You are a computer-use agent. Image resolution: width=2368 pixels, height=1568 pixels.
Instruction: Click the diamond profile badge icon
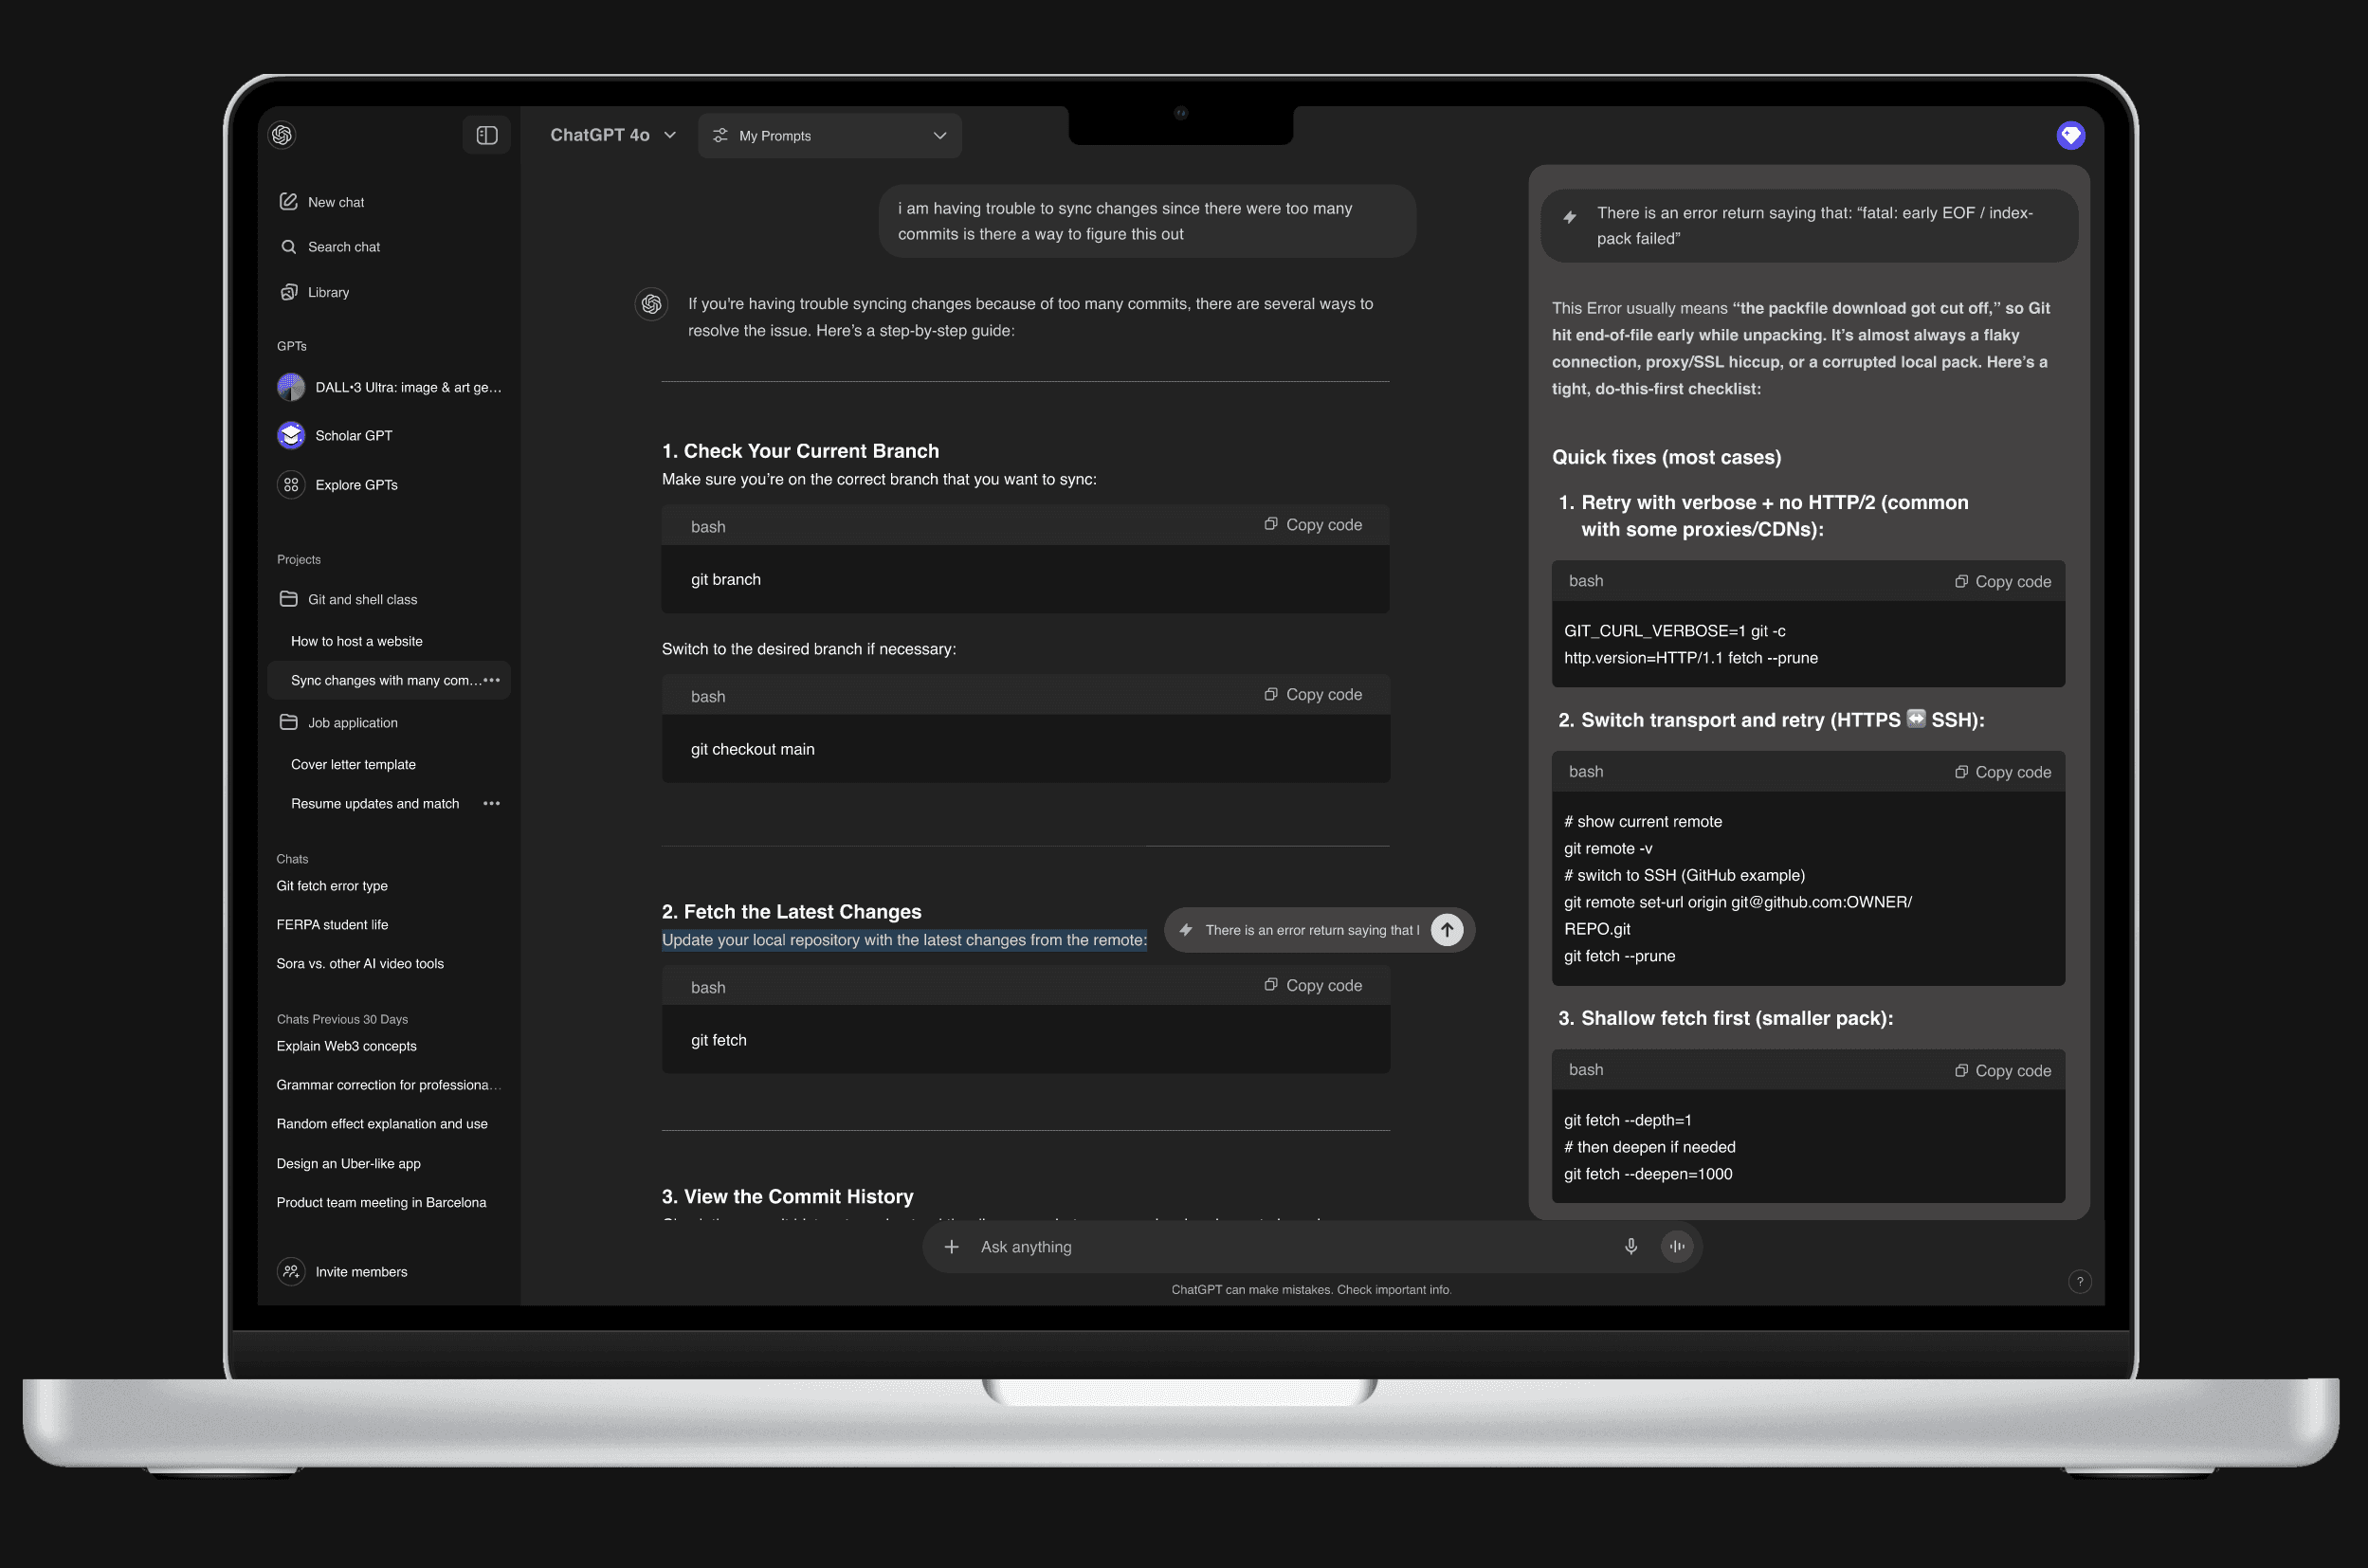2070,135
